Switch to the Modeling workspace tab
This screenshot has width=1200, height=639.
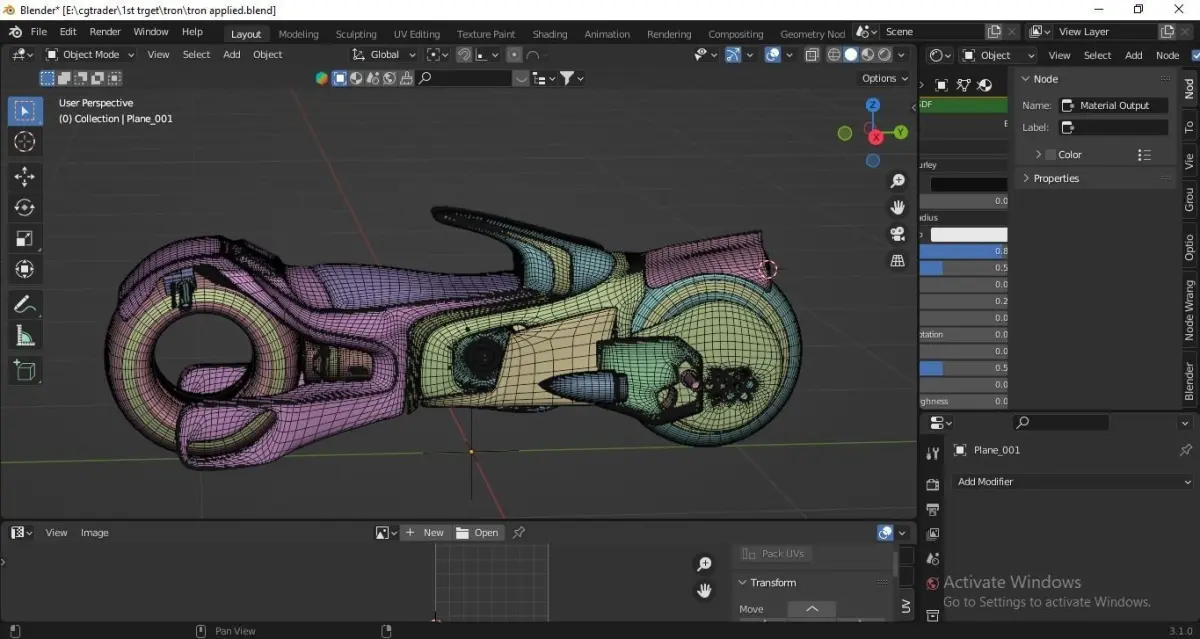tap(298, 34)
